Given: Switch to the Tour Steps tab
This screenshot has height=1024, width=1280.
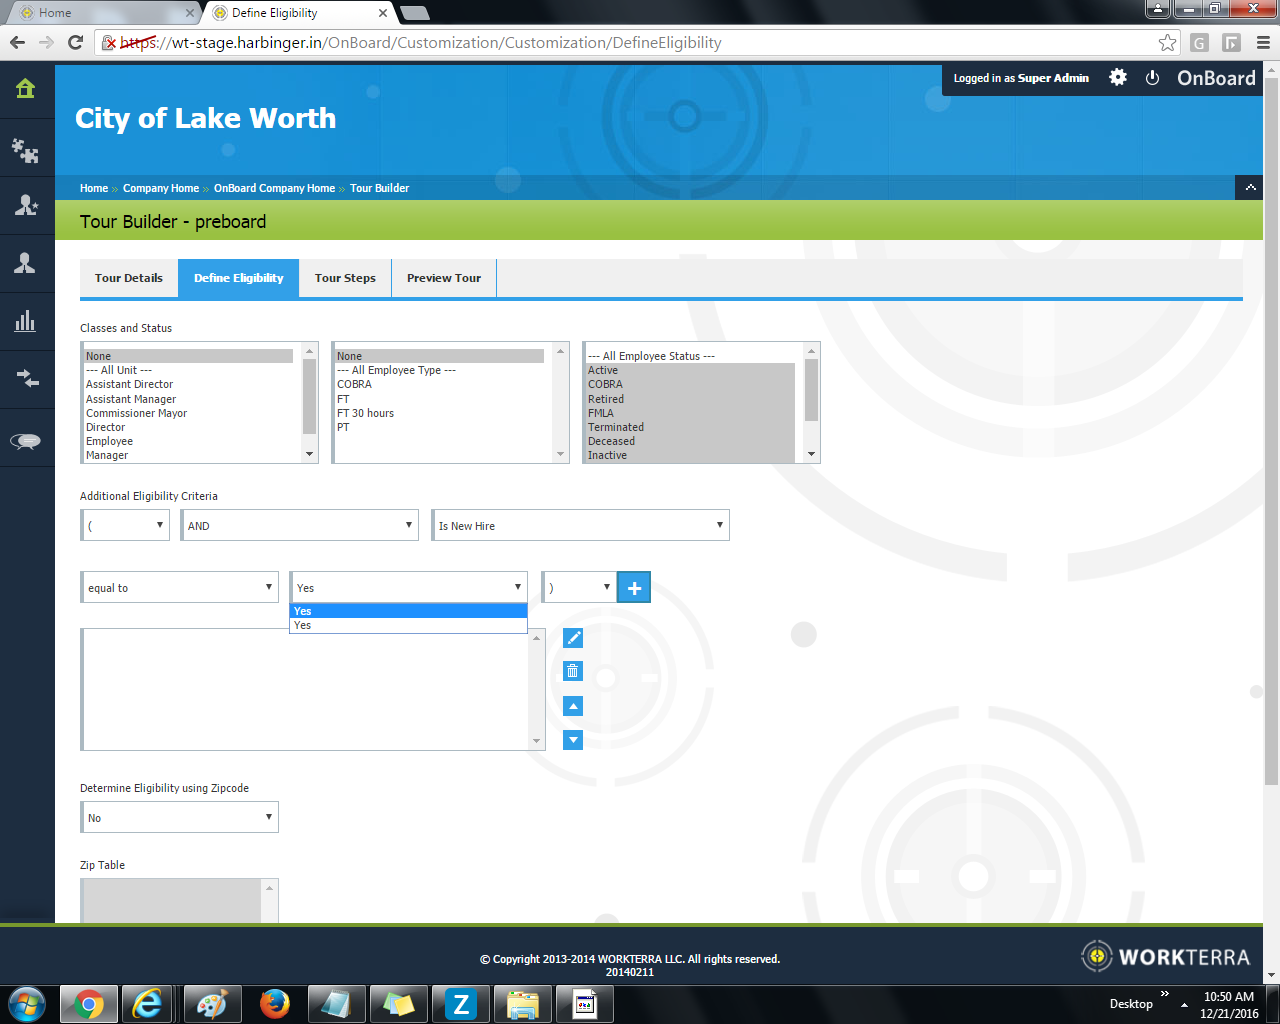Looking at the screenshot, I should click(x=345, y=278).
